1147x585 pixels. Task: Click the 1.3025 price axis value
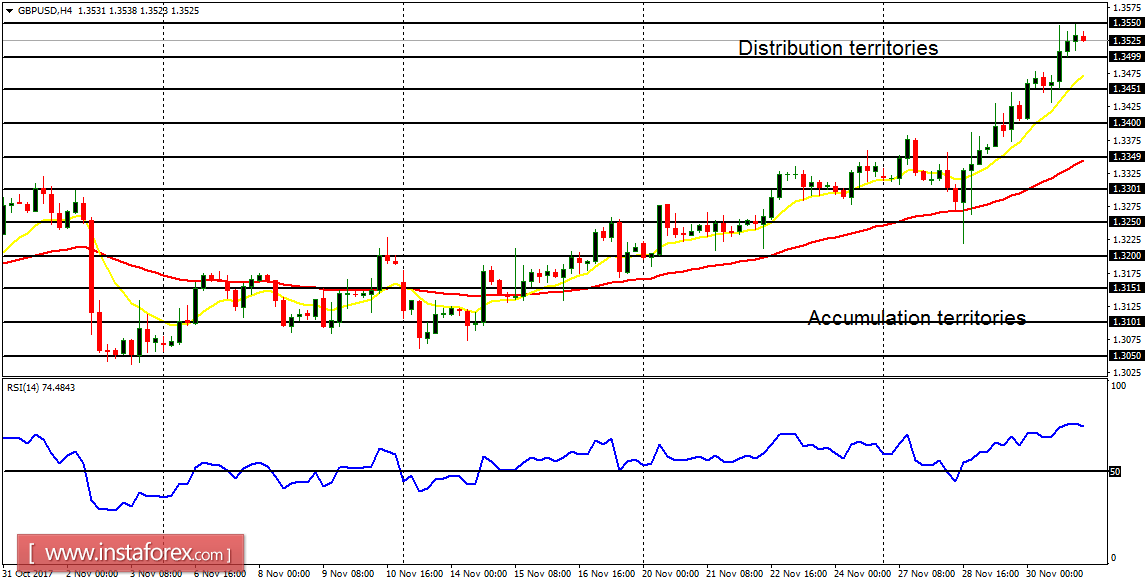tap(1127, 372)
